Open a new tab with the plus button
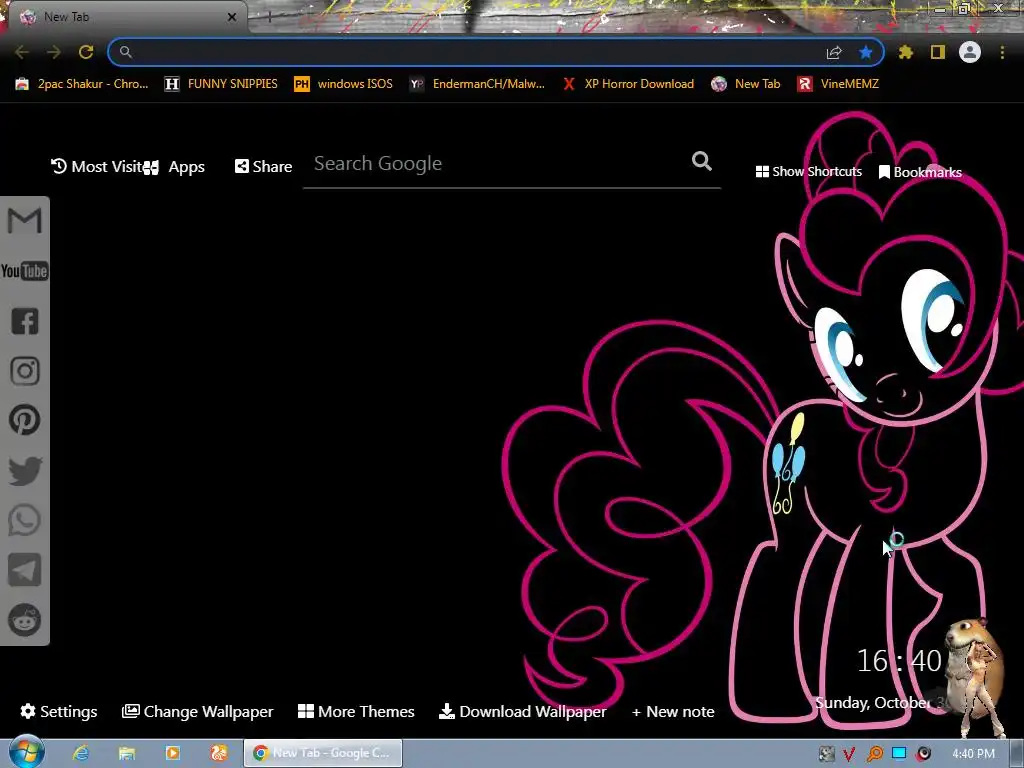The height and width of the screenshot is (768, 1024). (269, 17)
